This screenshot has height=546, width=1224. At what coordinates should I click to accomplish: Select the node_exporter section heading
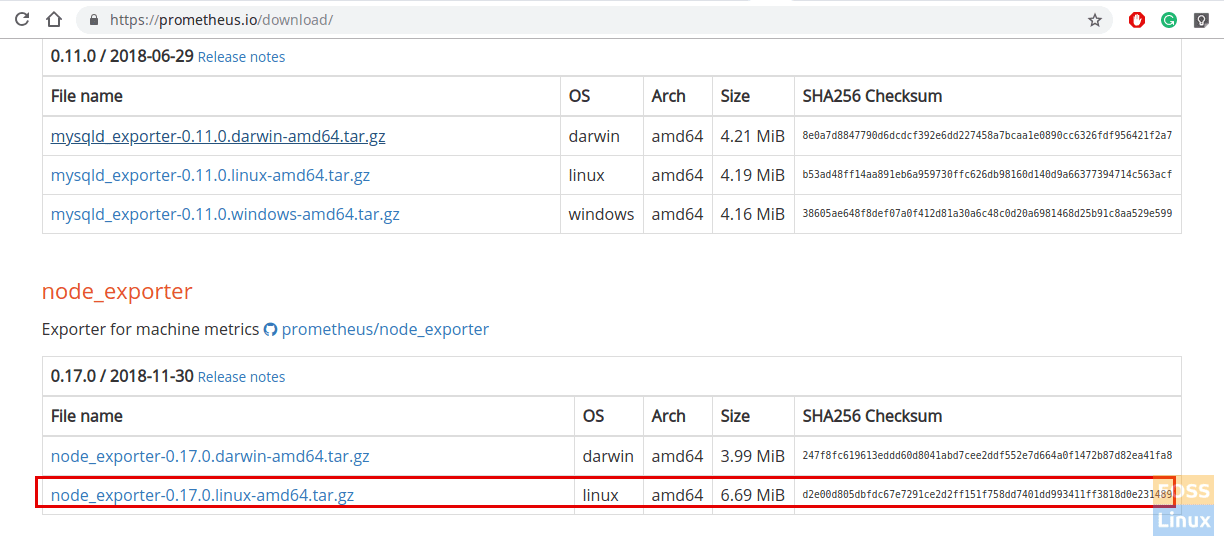point(117,291)
